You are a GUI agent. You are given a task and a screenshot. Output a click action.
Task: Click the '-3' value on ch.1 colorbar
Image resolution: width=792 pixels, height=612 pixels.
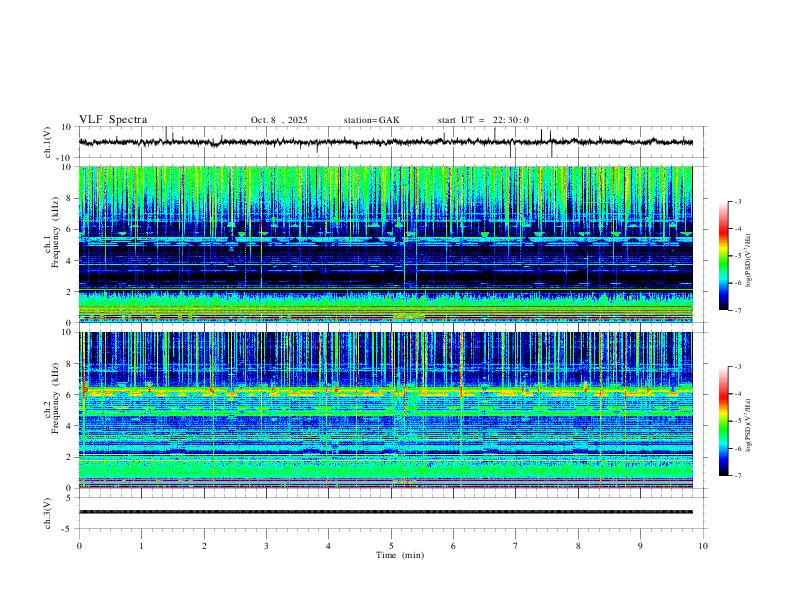pyautogui.click(x=737, y=201)
